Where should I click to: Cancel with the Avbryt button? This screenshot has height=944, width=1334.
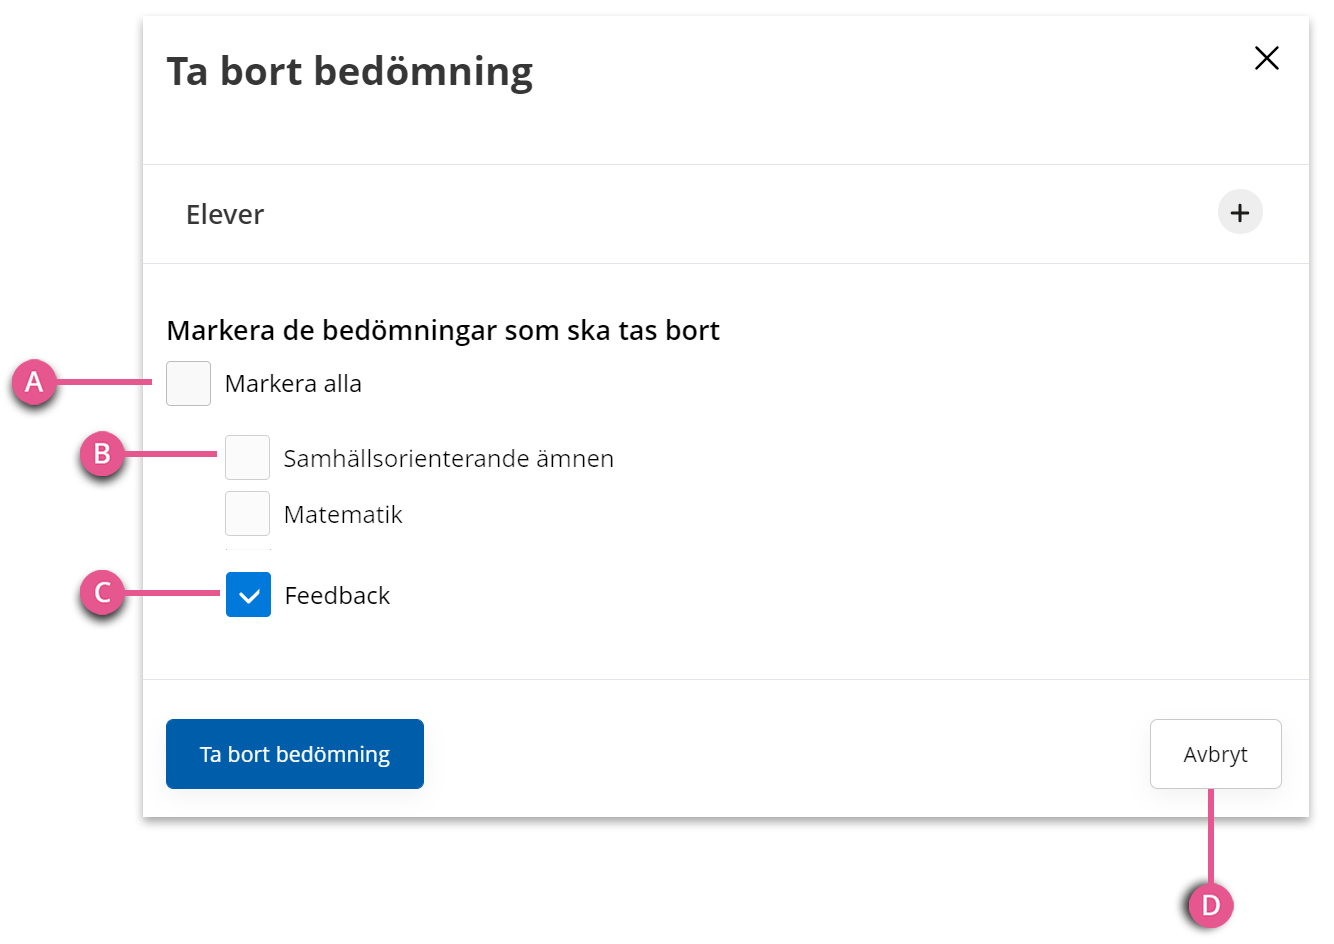(1215, 754)
